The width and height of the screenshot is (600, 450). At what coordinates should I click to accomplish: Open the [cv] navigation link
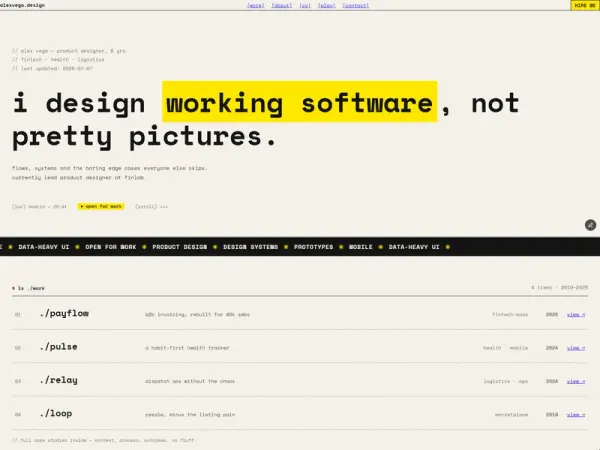[305, 5]
